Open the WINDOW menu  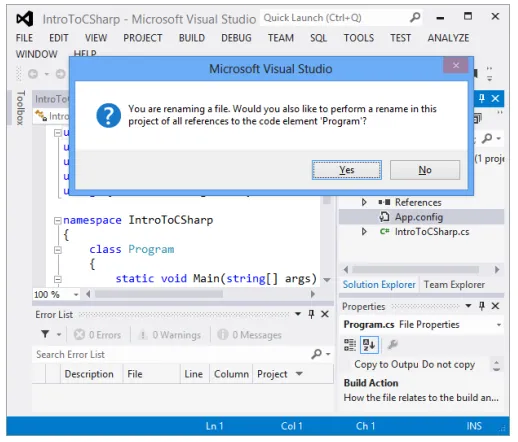36,54
